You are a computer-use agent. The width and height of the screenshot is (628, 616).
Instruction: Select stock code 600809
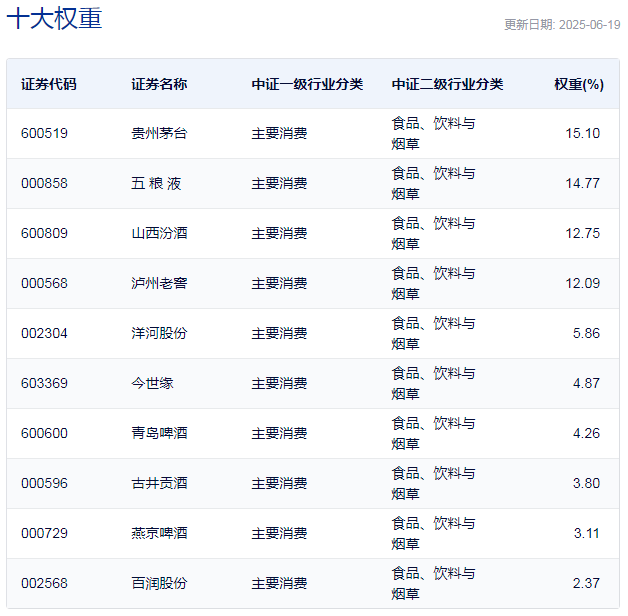(44, 234)
